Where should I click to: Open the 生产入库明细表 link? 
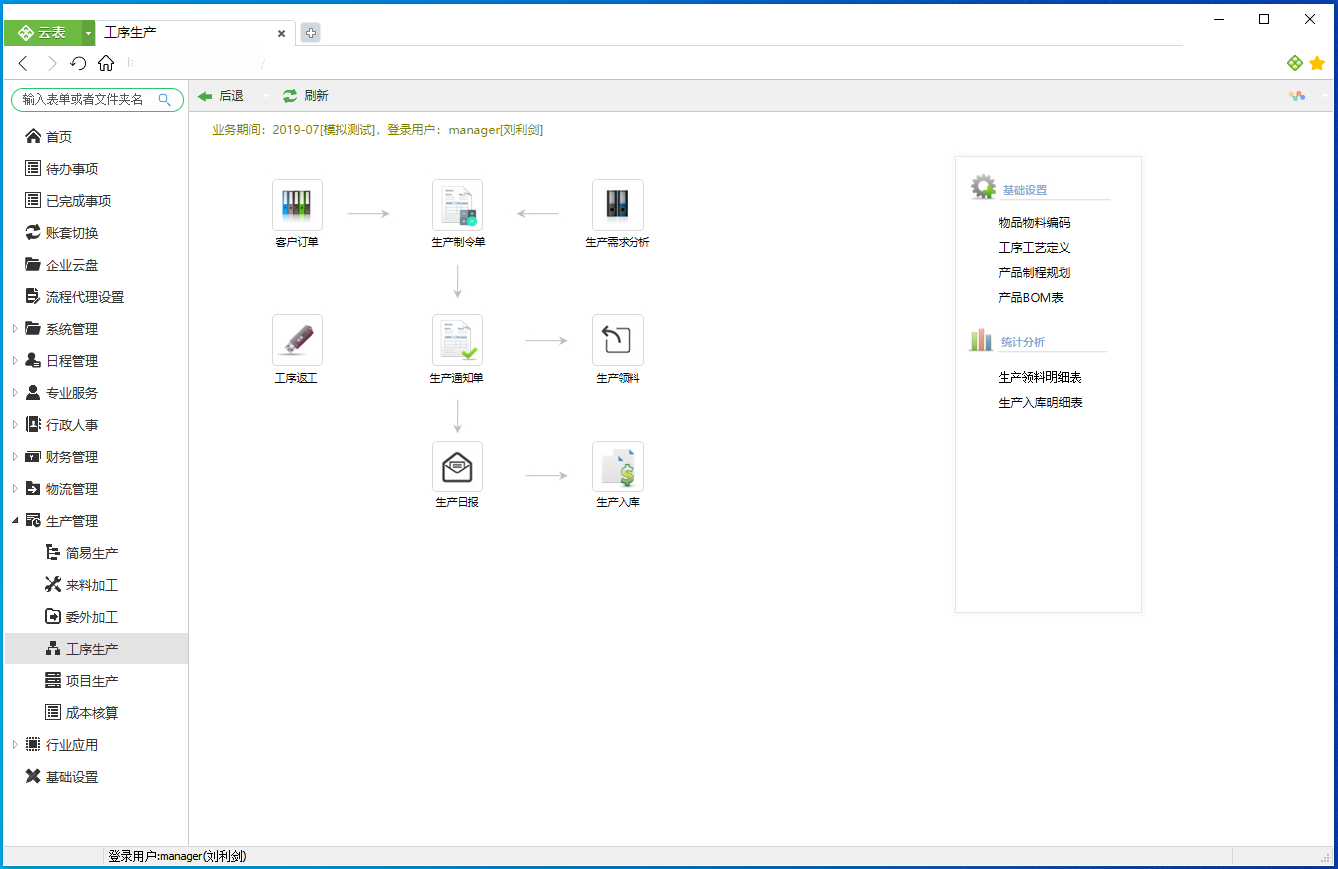1040,403
